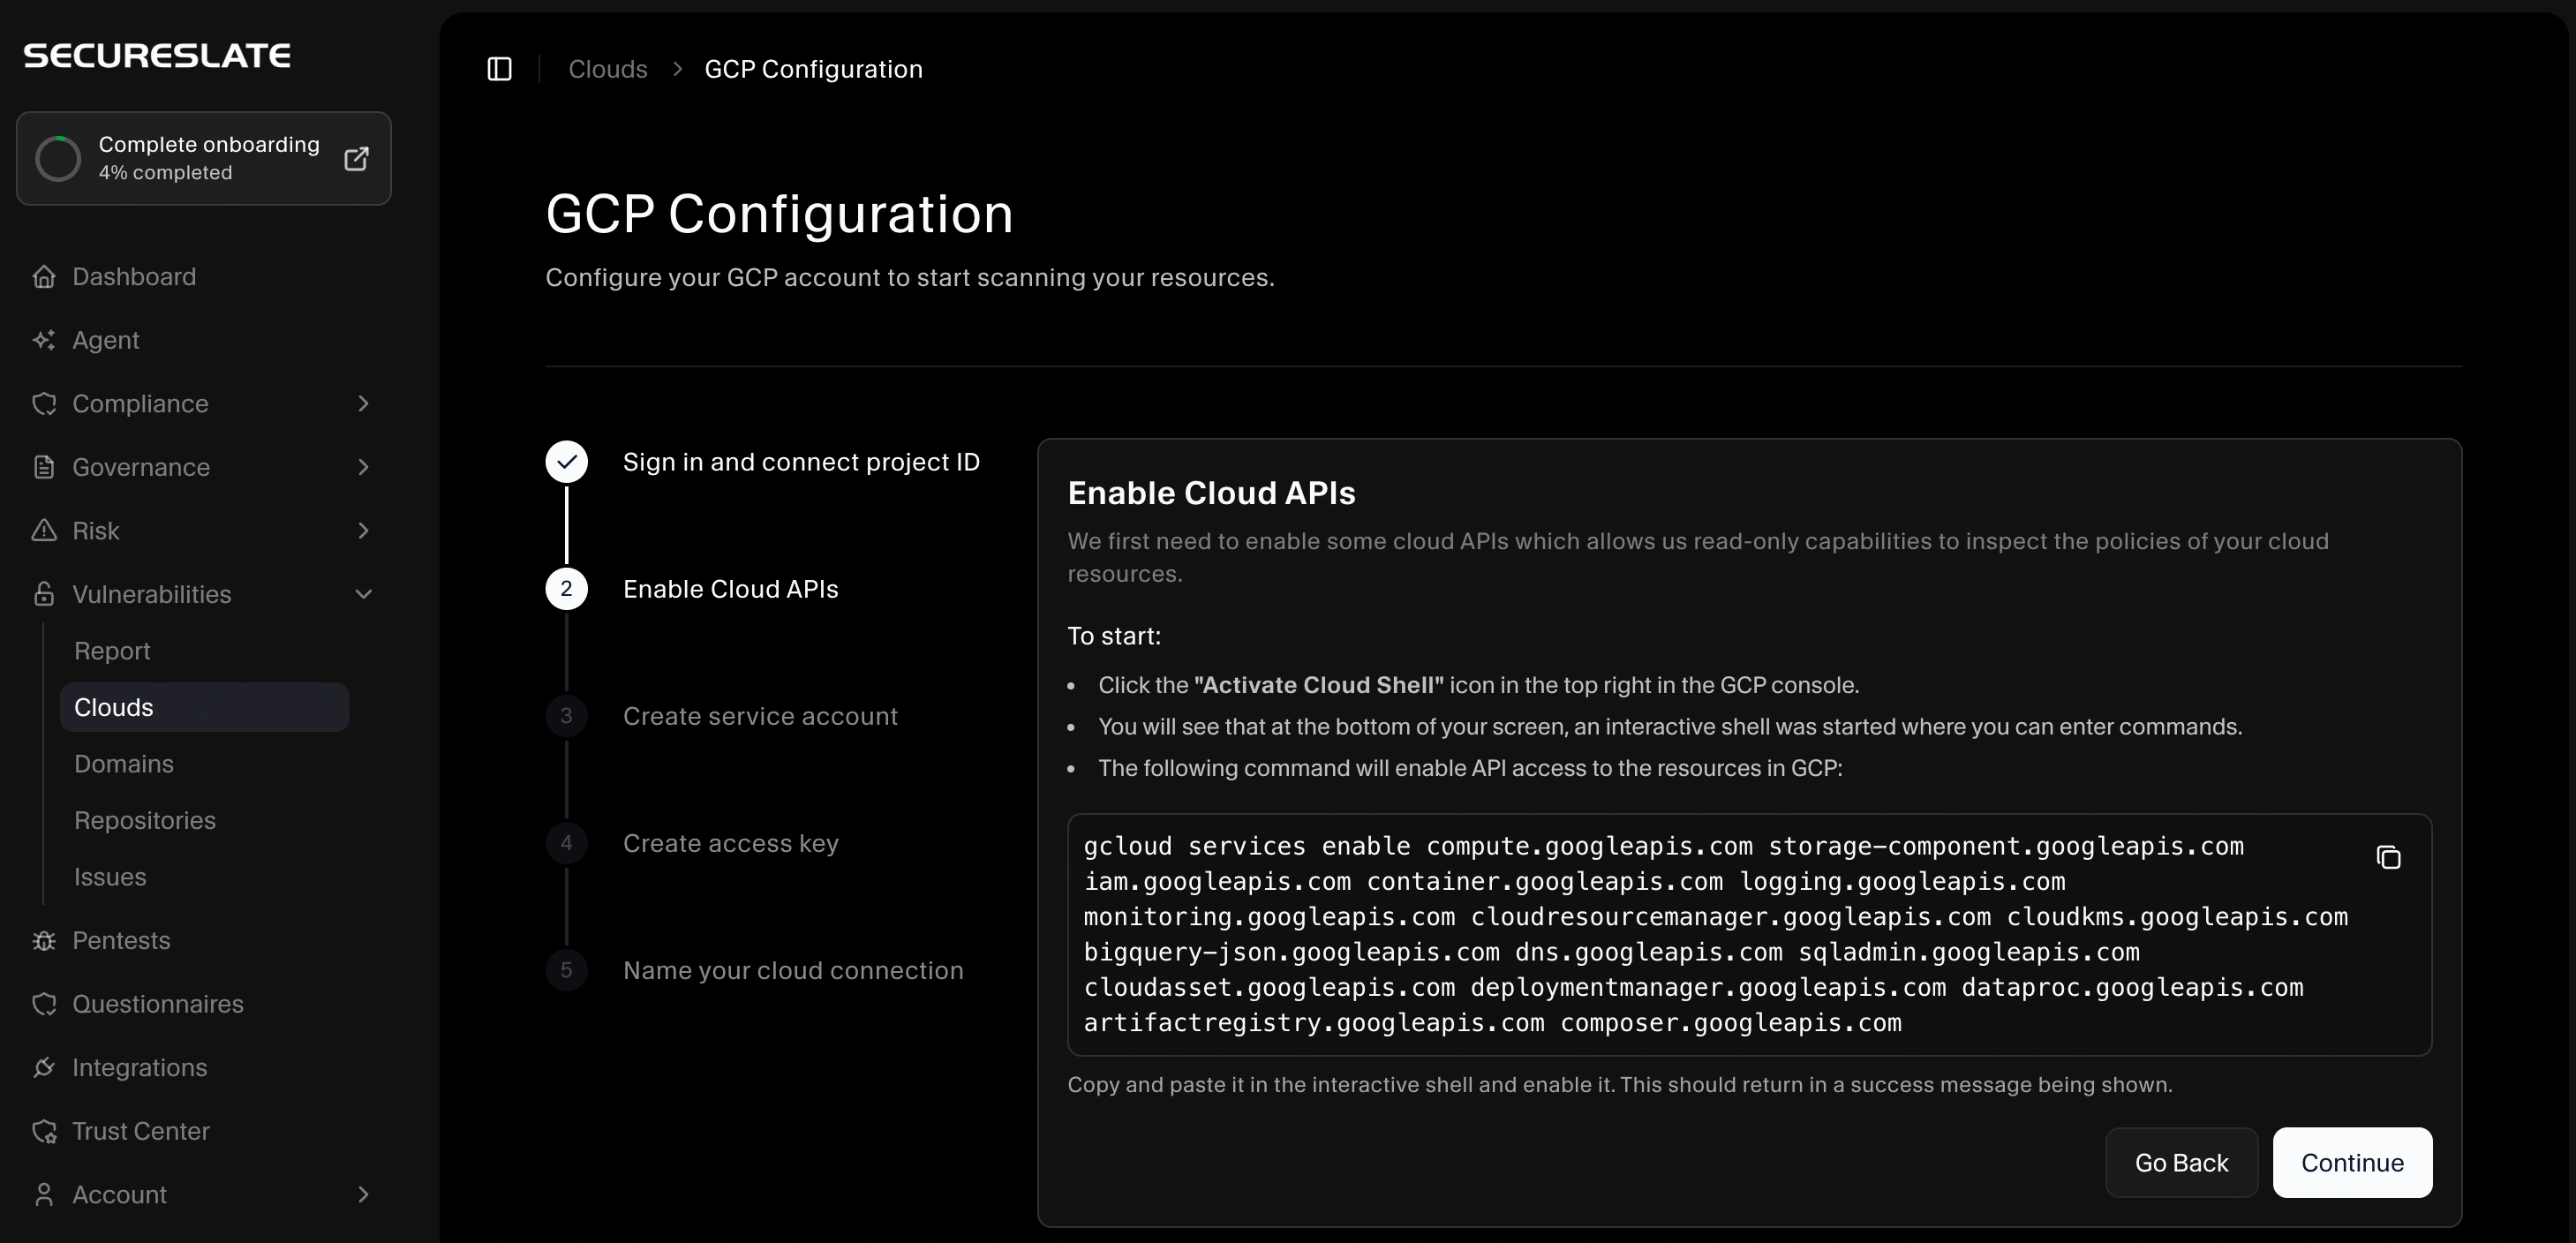Click the Questionnaires icon in sidebar
This screenshot has width=2576, height=1243.
(44, 1004)
